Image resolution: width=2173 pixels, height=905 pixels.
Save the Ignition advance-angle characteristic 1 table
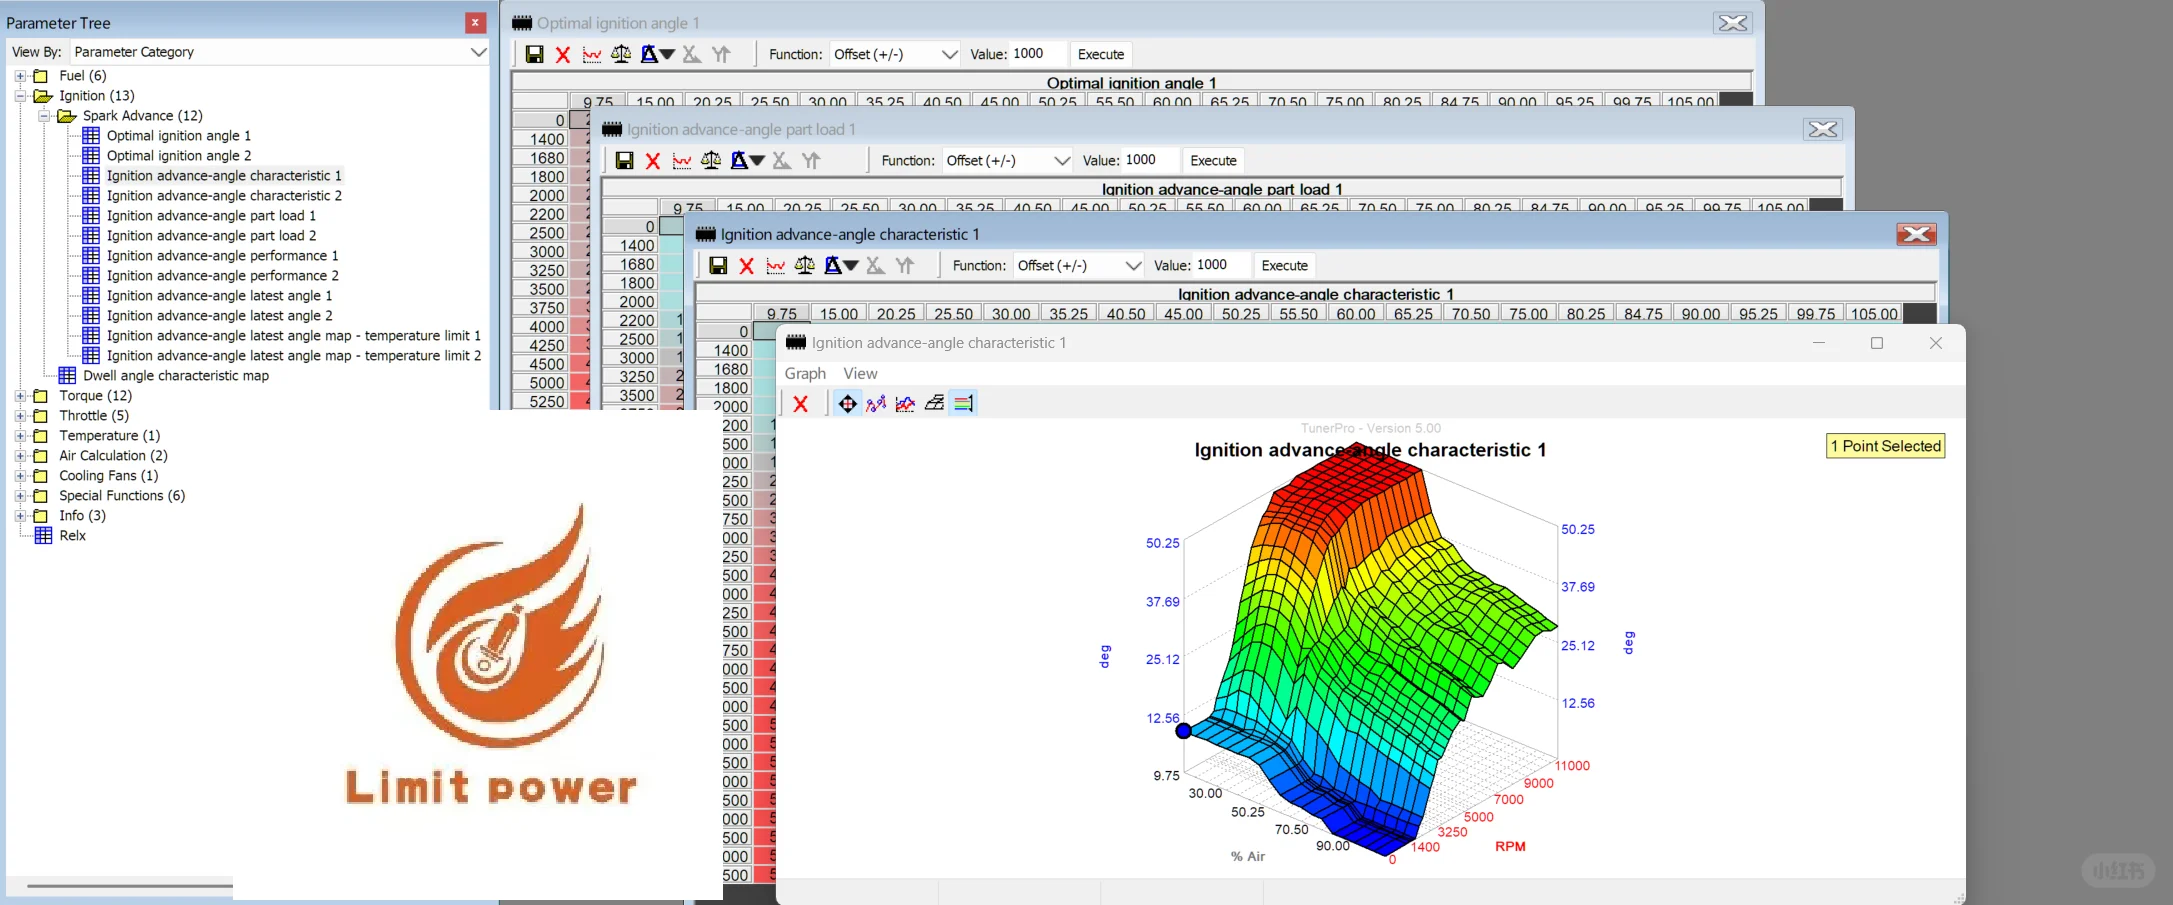[x=718, y=265]
